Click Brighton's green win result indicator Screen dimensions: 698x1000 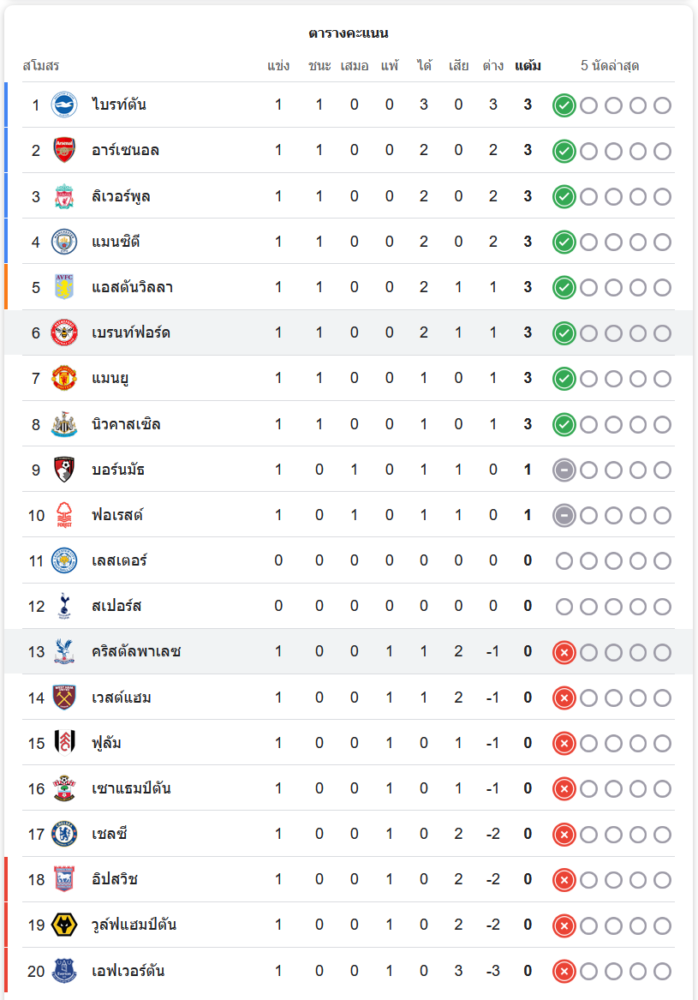564,105
